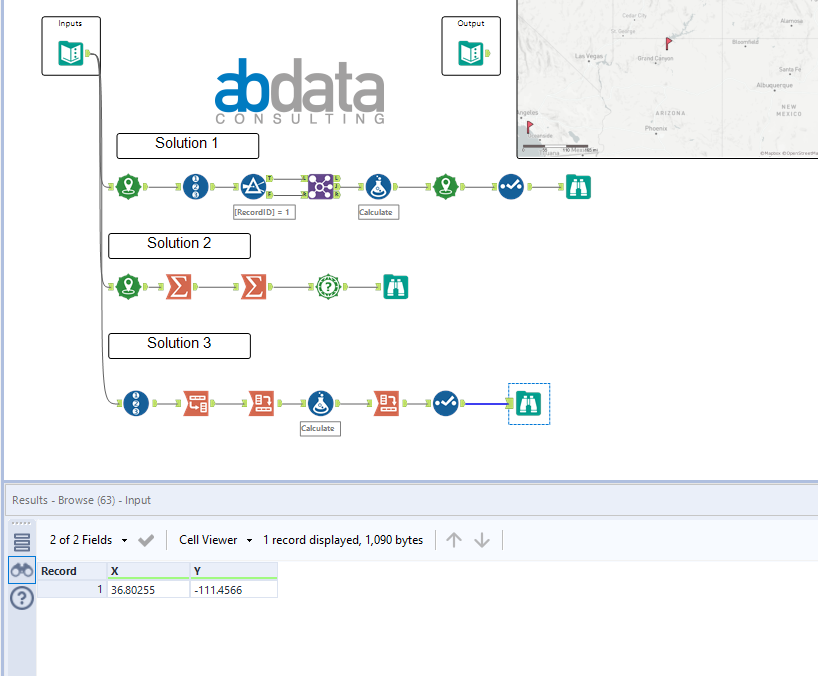Apply field selection with checkmark icon
The width and height of the screenshot is (818, 676).
pyautogui.click(x=146, y=540)
